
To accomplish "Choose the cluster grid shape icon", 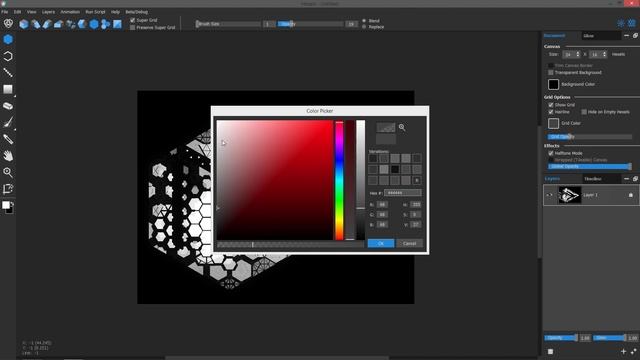I will [x=105, y=24].
